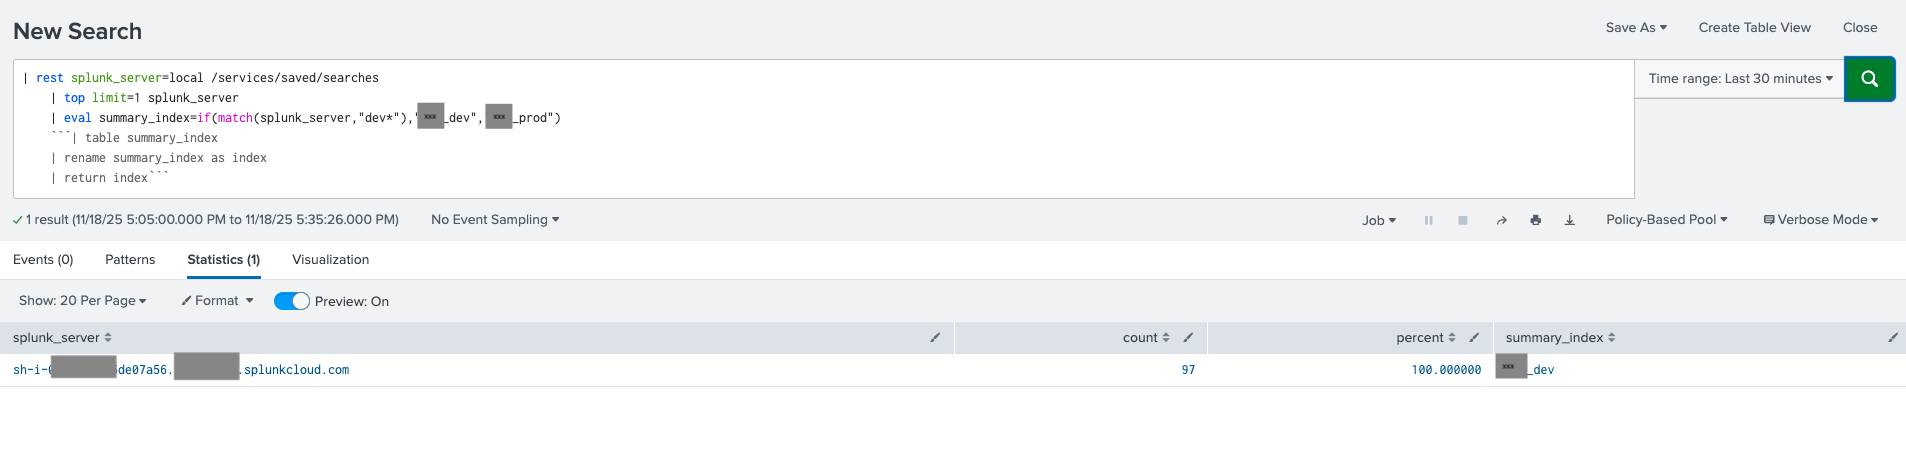Open the time range picker
This screenshot has width=1906, height=454.
1739,79
